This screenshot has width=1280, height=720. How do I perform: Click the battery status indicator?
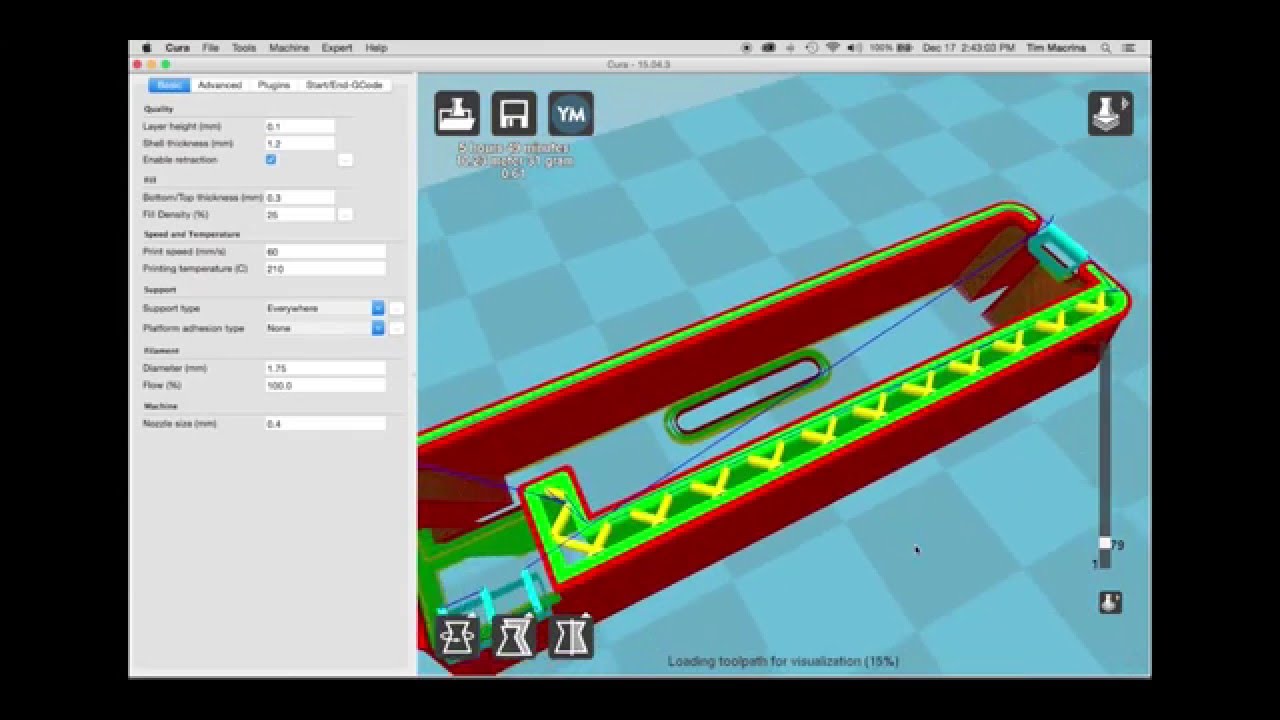(890, 48)
